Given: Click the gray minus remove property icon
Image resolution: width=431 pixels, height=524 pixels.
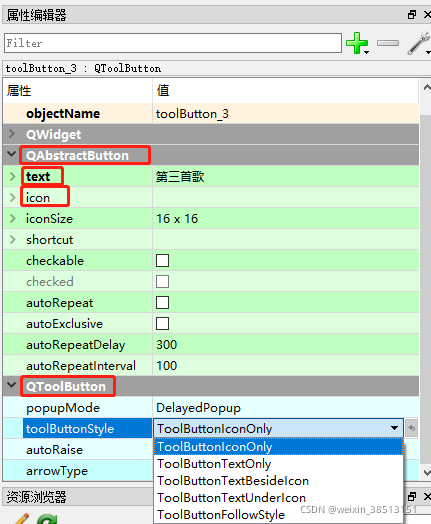Looking at the screenshot, I should pyautogui.click(x=388, y=43).
